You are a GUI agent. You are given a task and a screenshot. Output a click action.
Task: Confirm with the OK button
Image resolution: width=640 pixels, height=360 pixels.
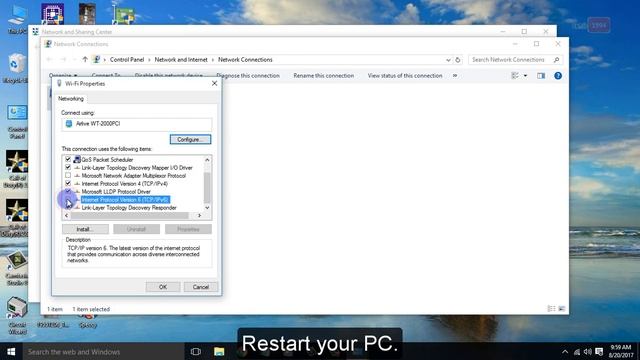163,287
